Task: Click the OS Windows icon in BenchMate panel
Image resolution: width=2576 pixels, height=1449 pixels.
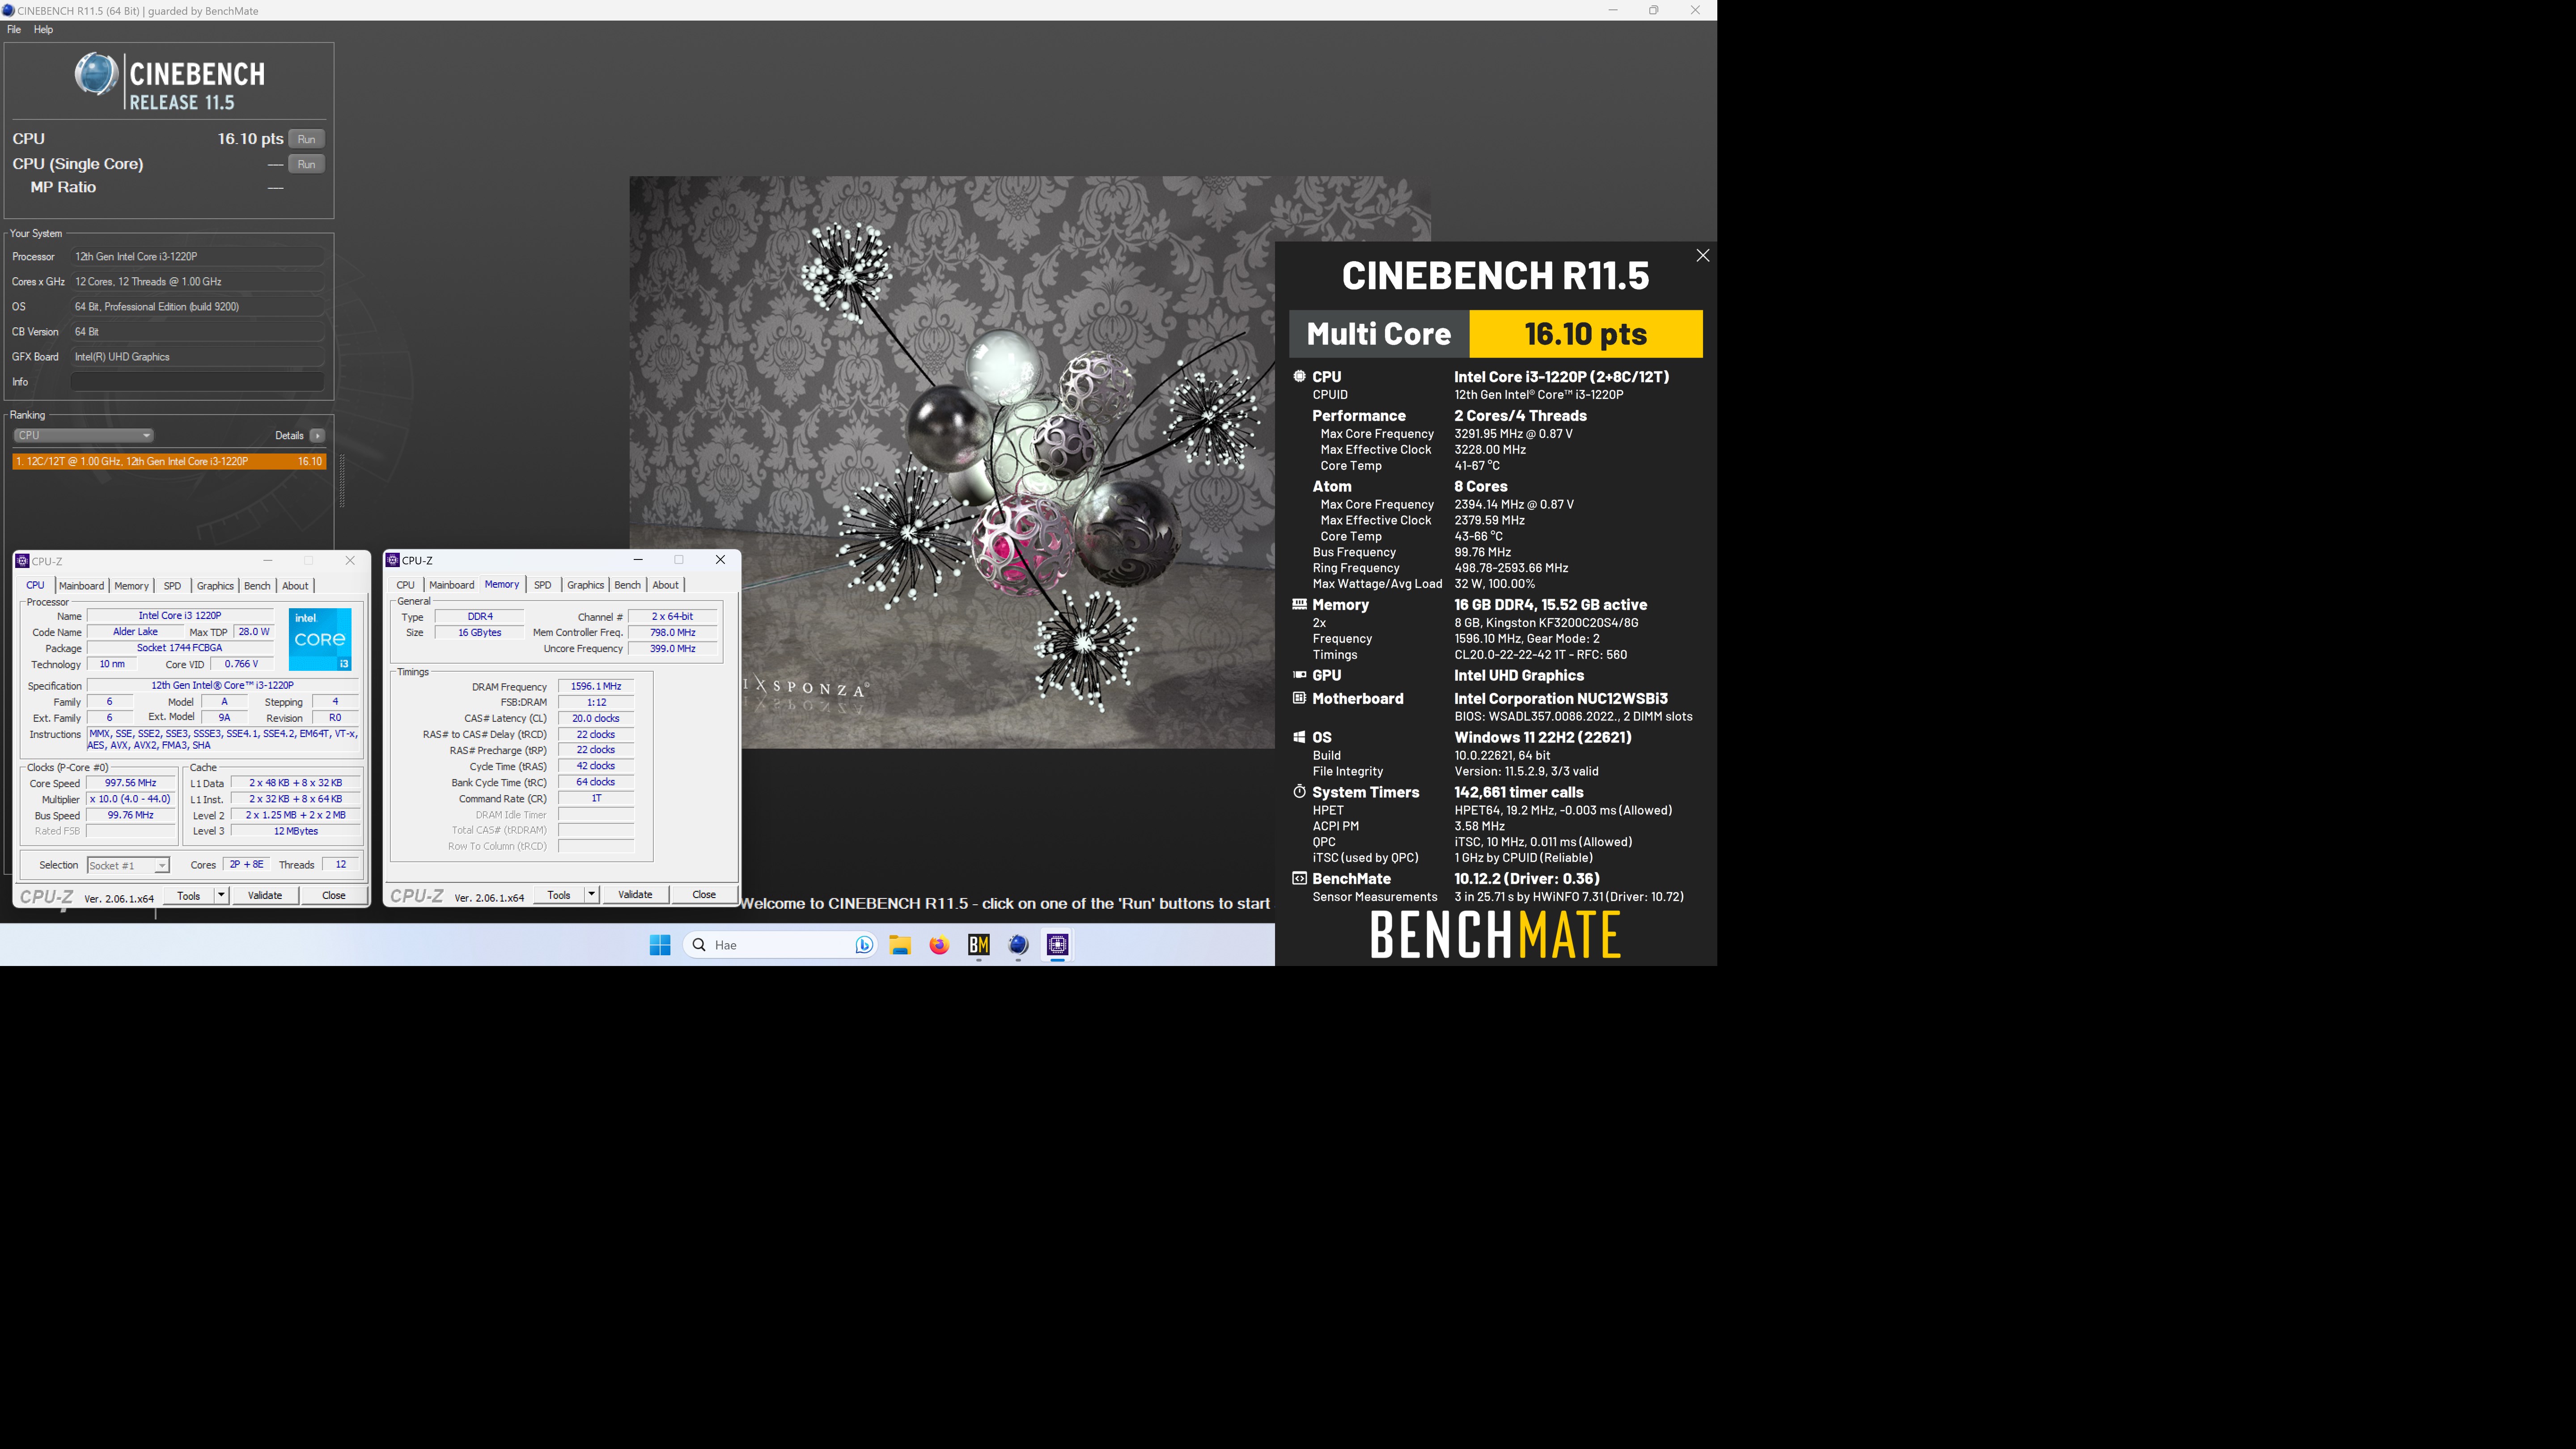Action: tap(1299, 737)
